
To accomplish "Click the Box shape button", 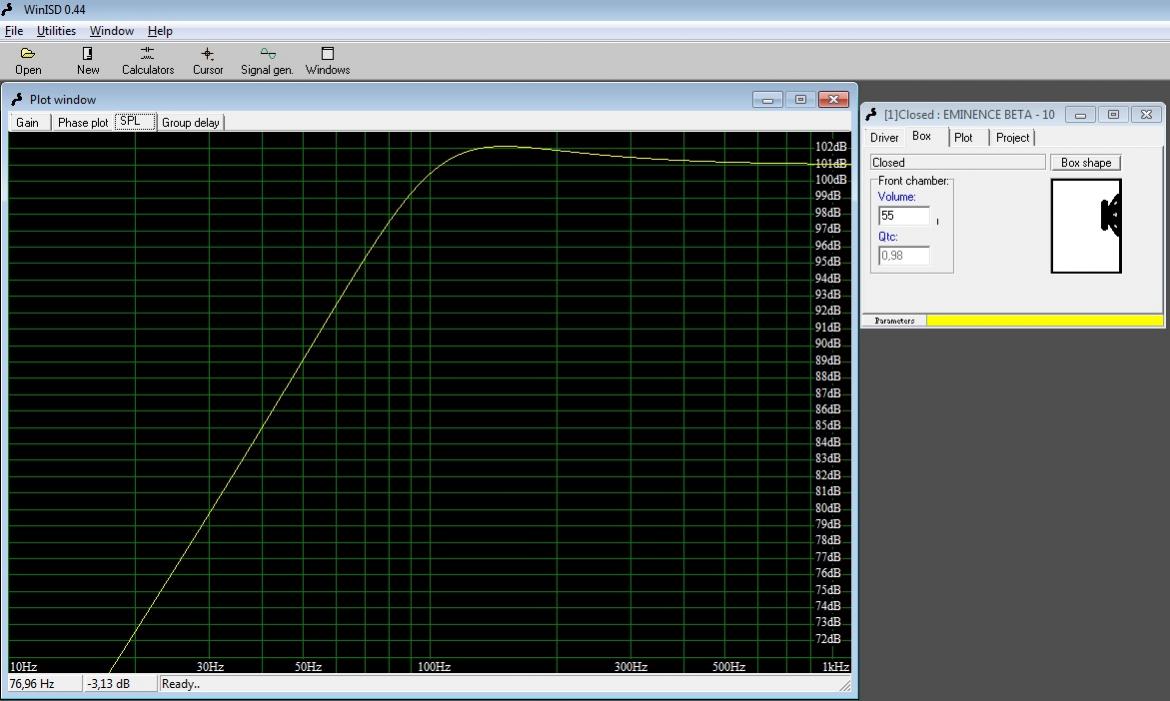I will [1086, 163].
